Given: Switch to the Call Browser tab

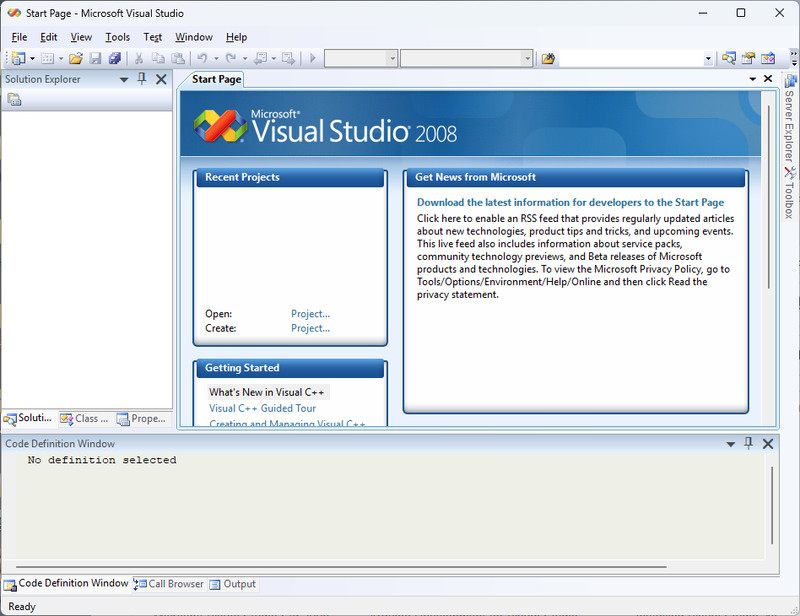Looking at the screenshot, I should click(169, 584).
